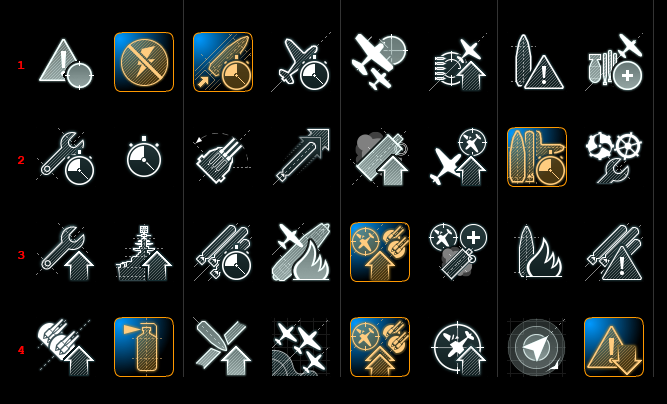Select the torpedo tubes with warning triangle skill
Screen dimensions: 667x404
tap(614, 253)
